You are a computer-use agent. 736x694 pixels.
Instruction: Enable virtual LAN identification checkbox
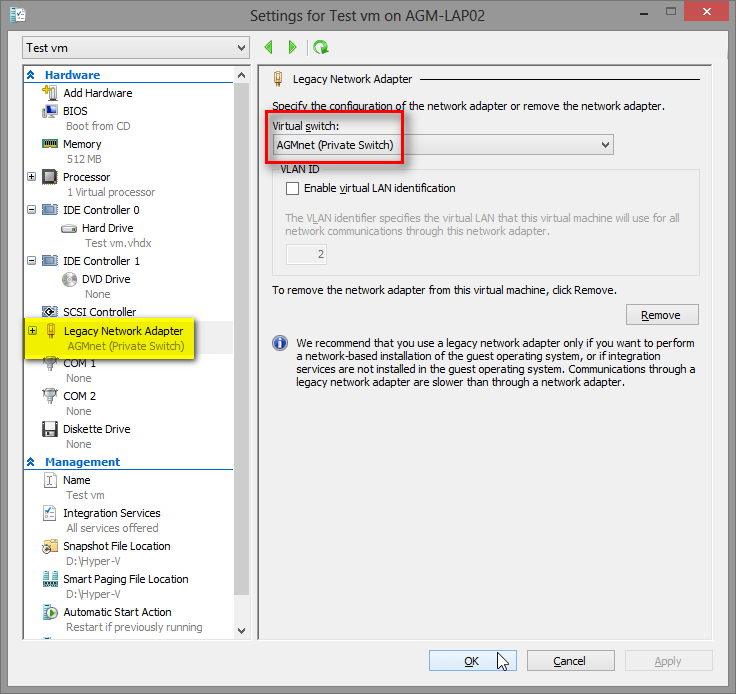click(292, 188)
